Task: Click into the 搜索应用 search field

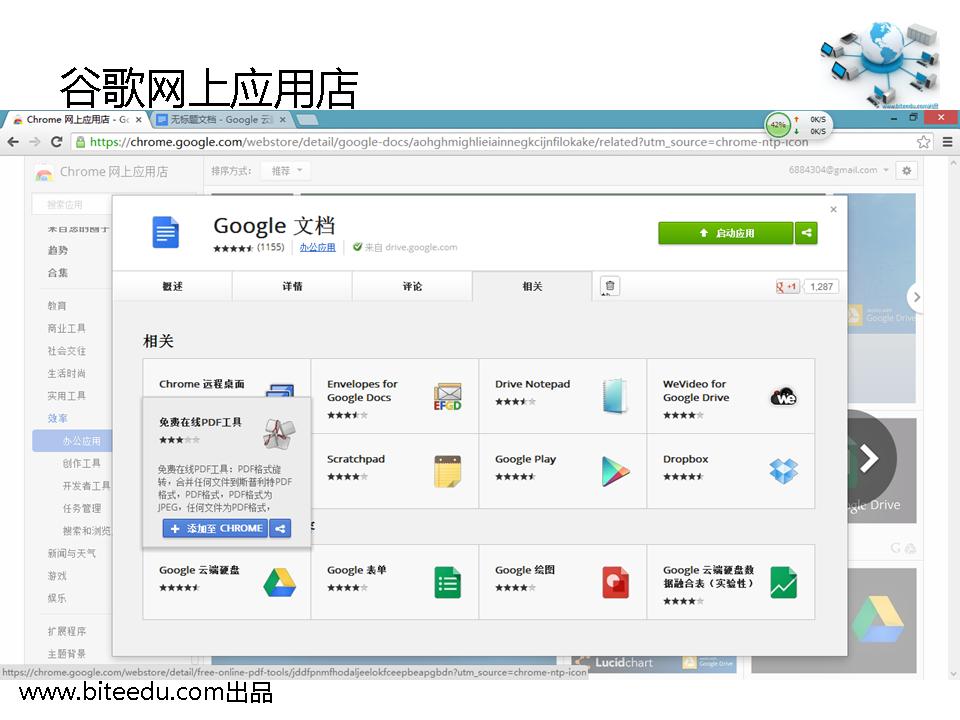Action: click(72, 204)
